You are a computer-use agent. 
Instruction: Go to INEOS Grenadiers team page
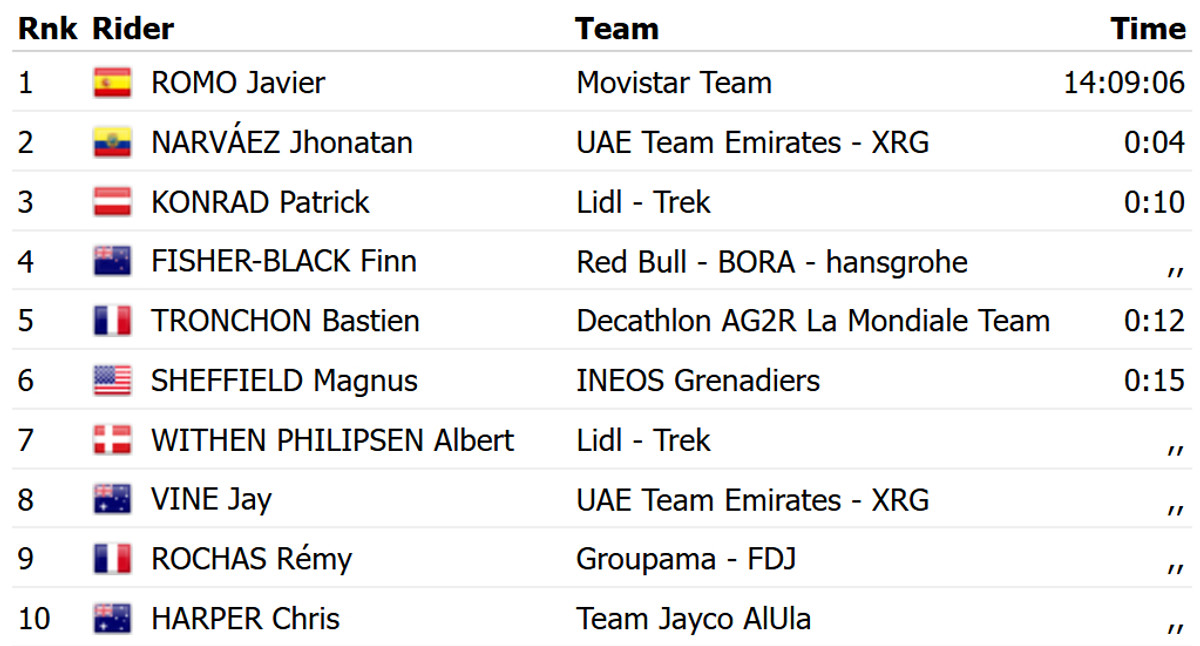(697, 381)
